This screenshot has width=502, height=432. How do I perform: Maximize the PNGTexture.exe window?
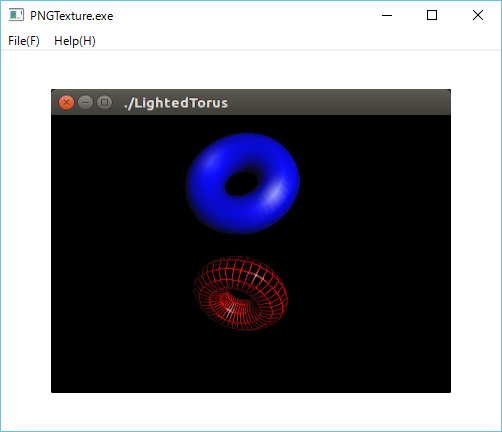[432, 15]
